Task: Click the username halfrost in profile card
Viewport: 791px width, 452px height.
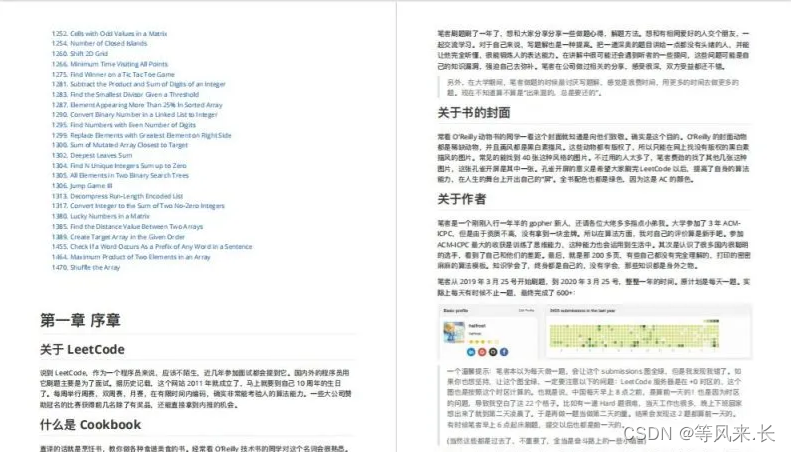Action: click(x=477, y=326)
